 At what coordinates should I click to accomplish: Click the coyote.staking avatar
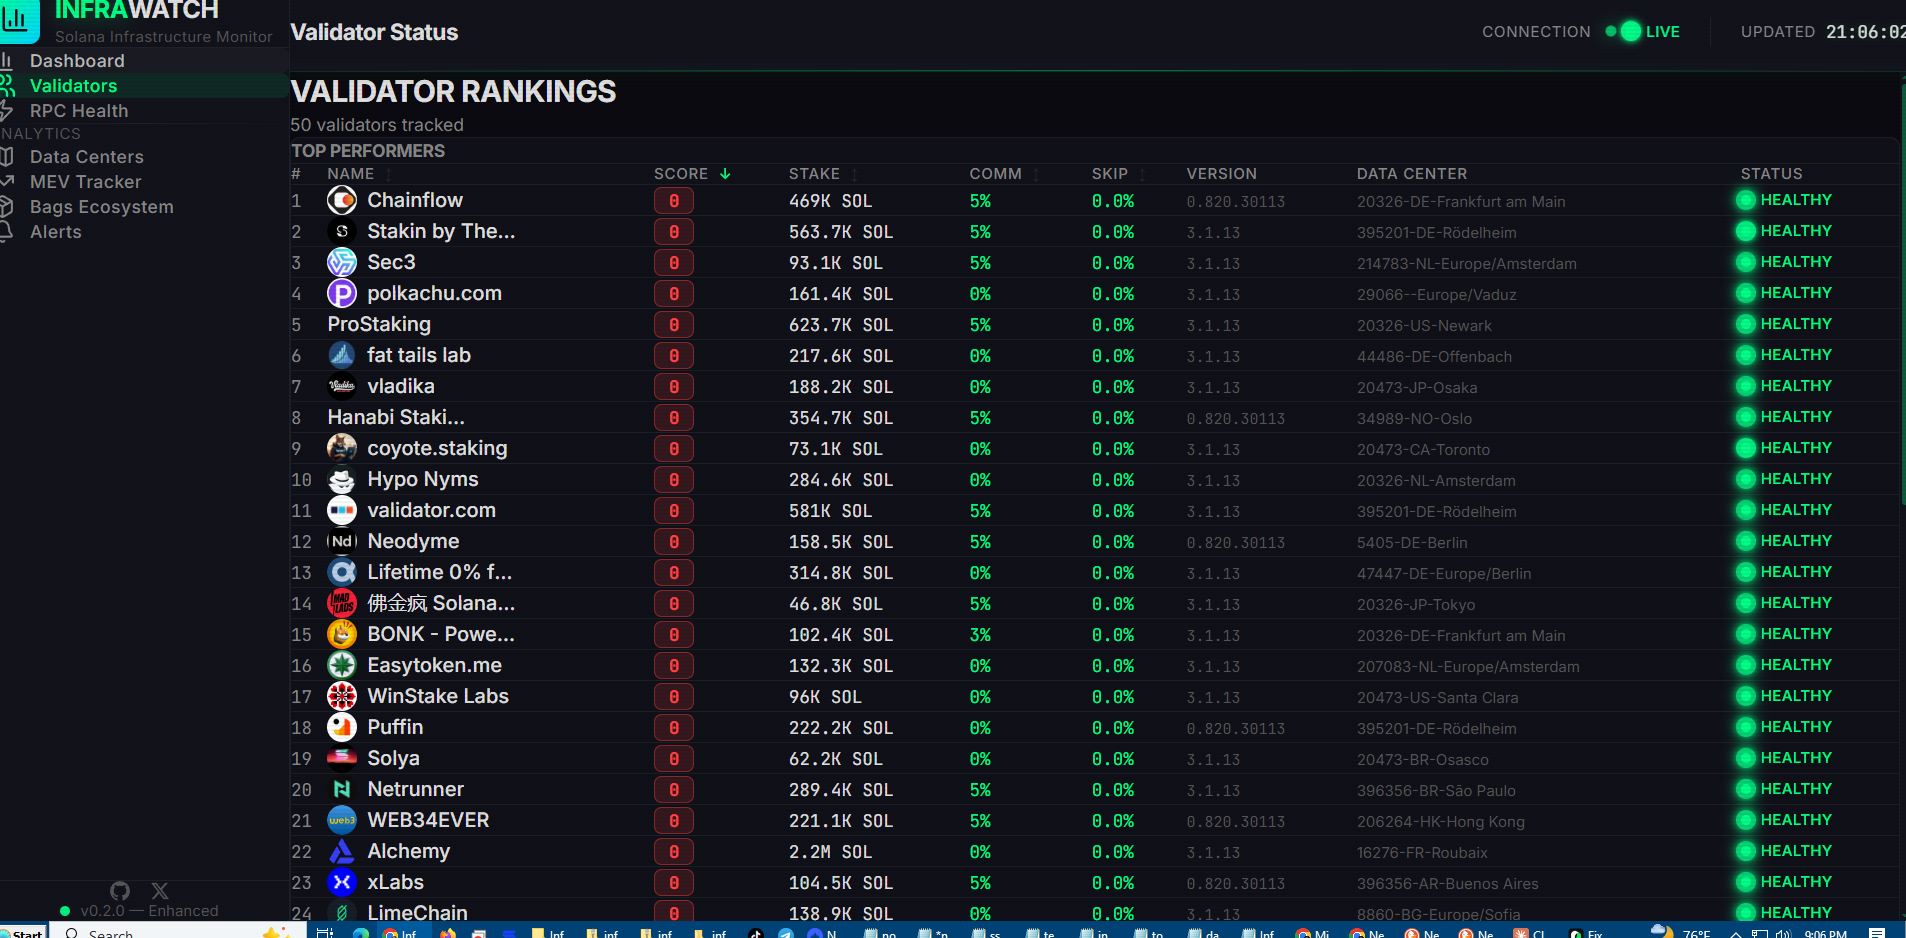pyautogui.click(x=342, y=448)
